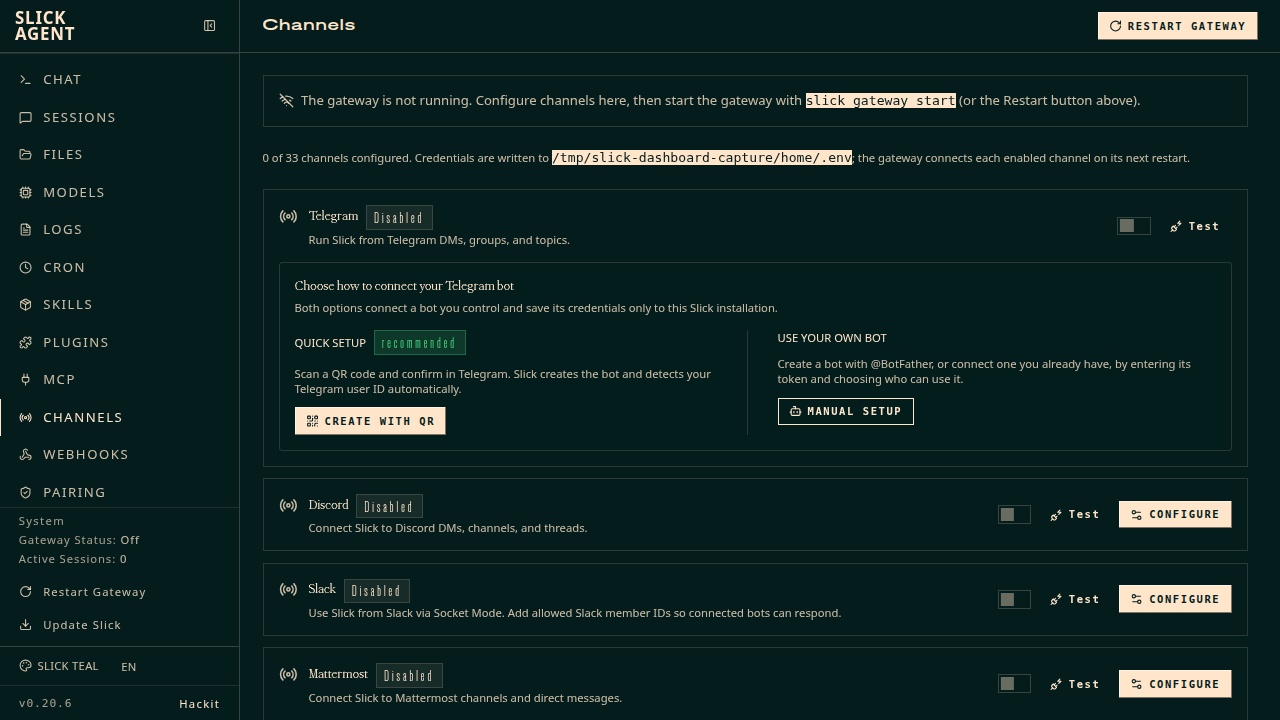Enable the Discord channel toggle
1280x720 pixels.
pyautogui.click(x=1014, y=514)
